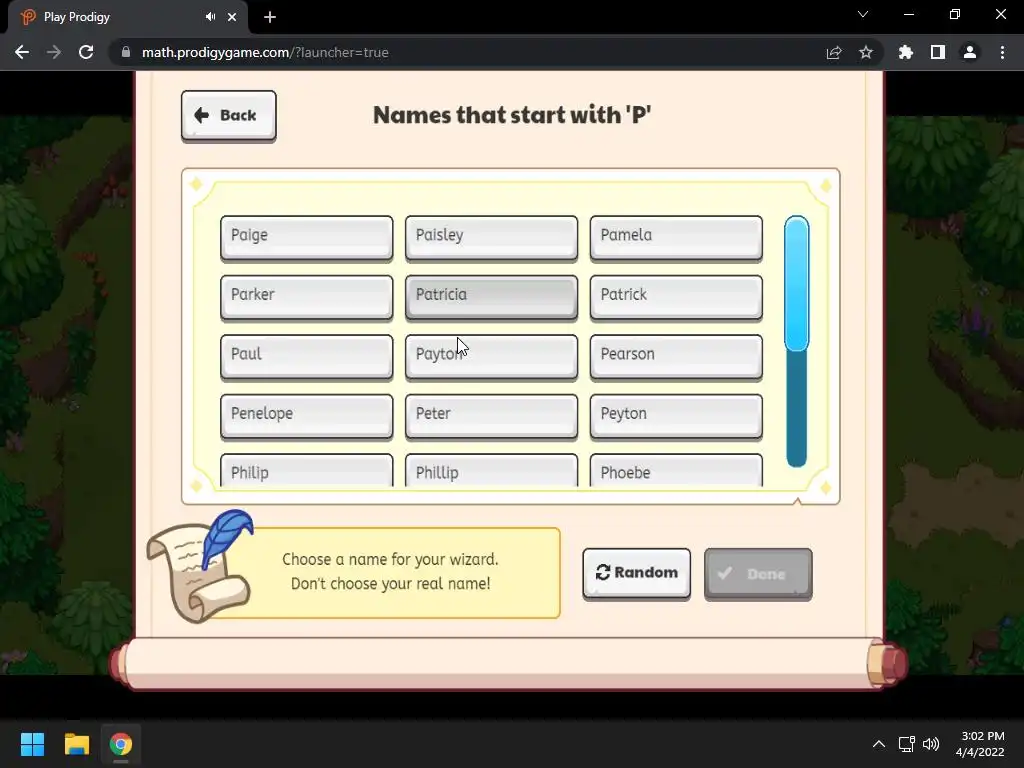The image size is (1024, 768).
Task: Close the Play Prodigy tab
Action: (x=232, y=17)
